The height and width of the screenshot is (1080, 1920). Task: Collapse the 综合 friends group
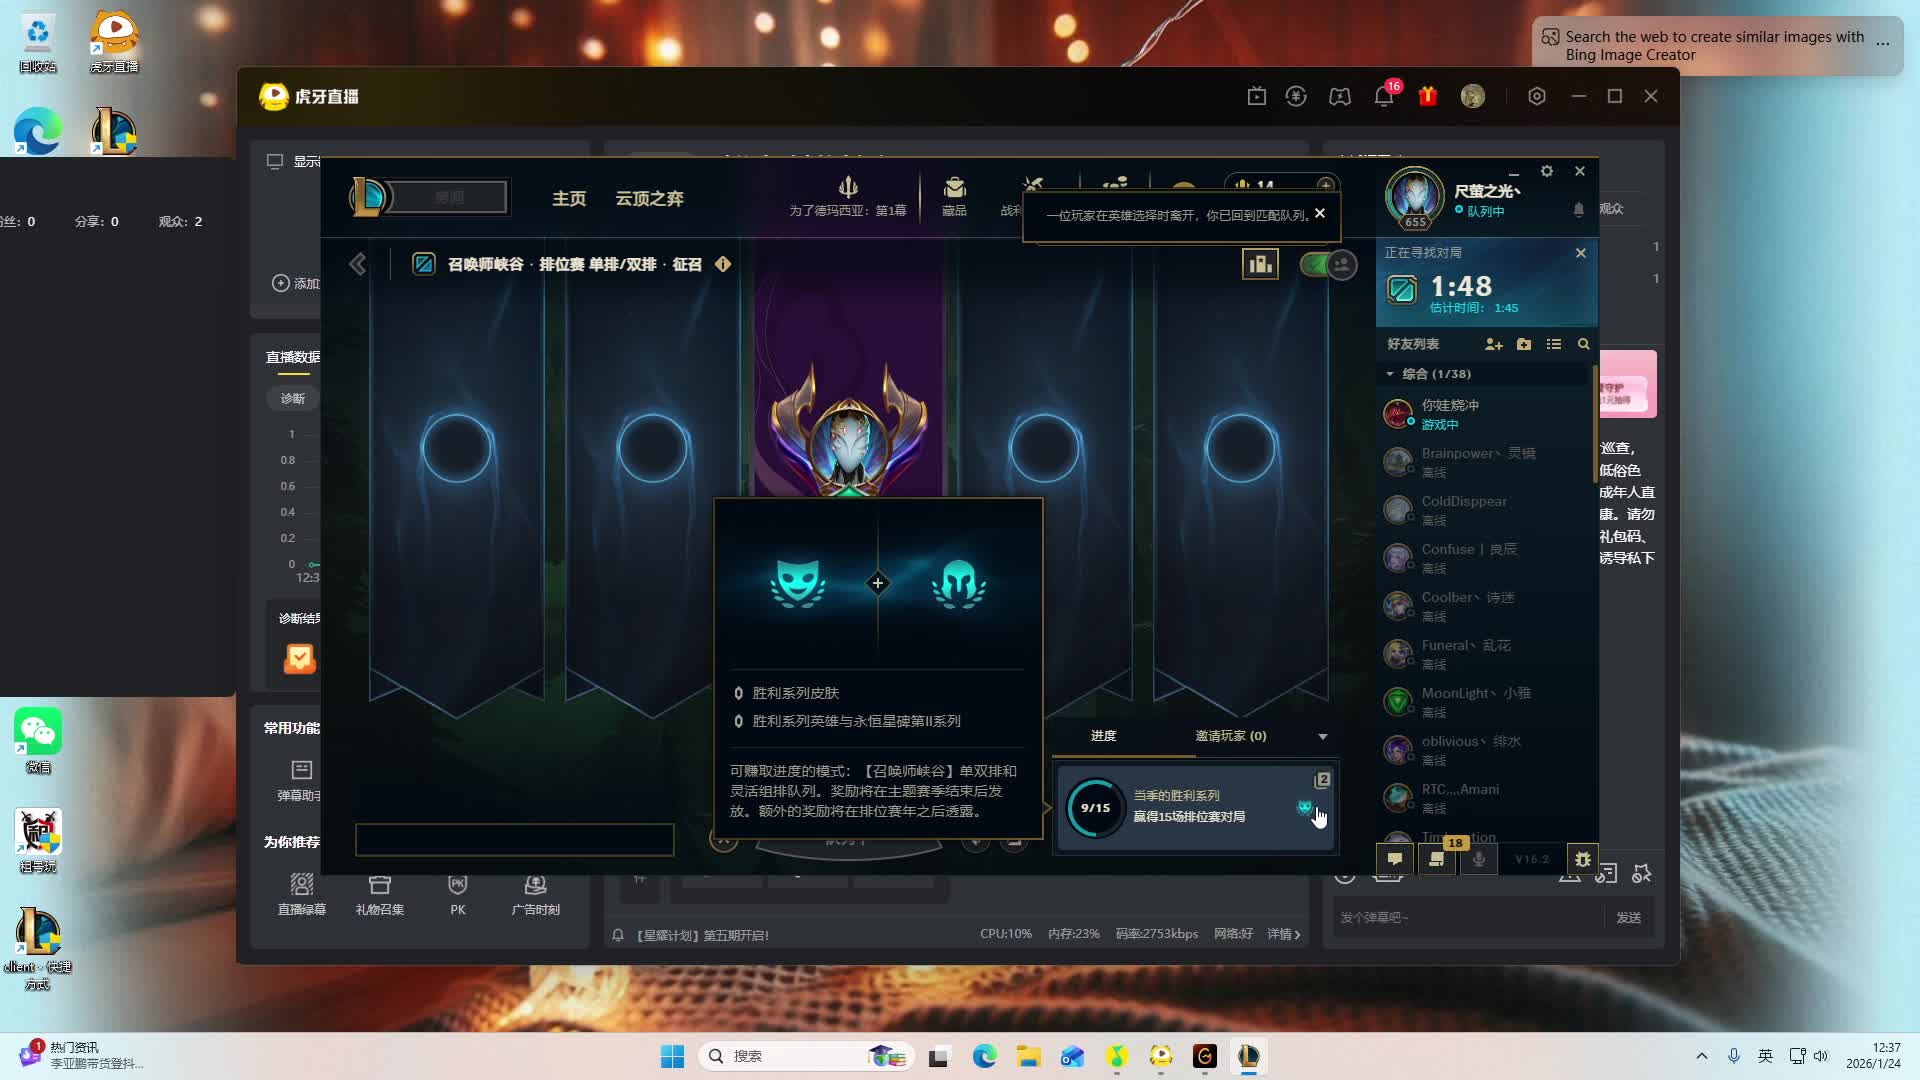(x=1390, y=374)
